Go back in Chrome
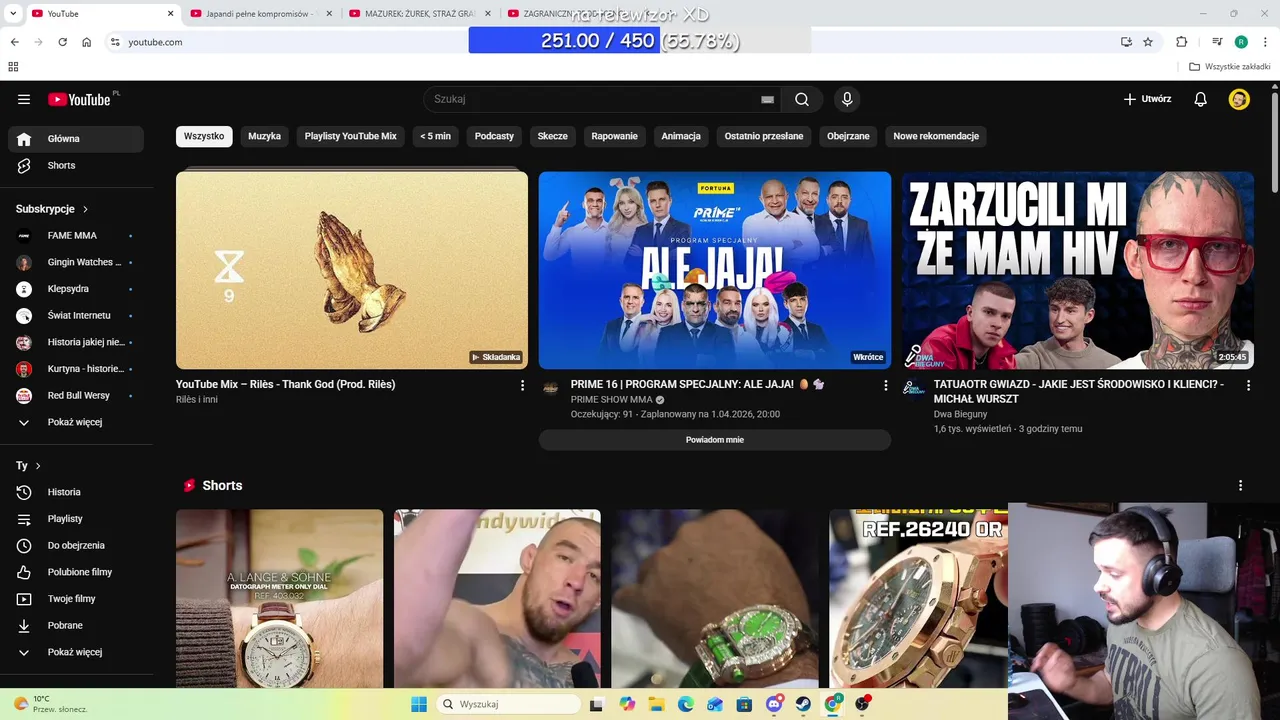Viewport: 1280px width, 720px height. [14, 42]
